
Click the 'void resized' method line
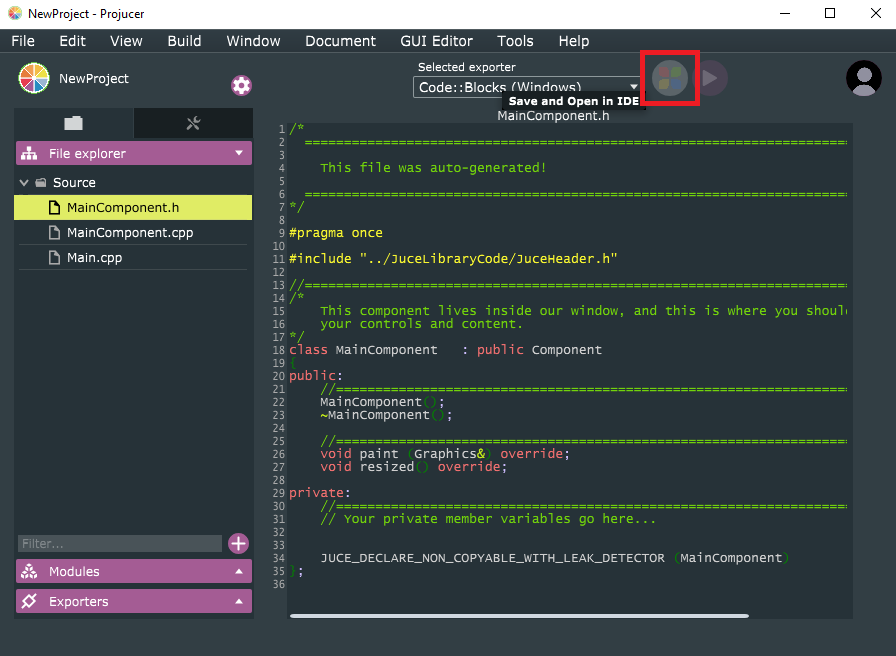point(413,467)
